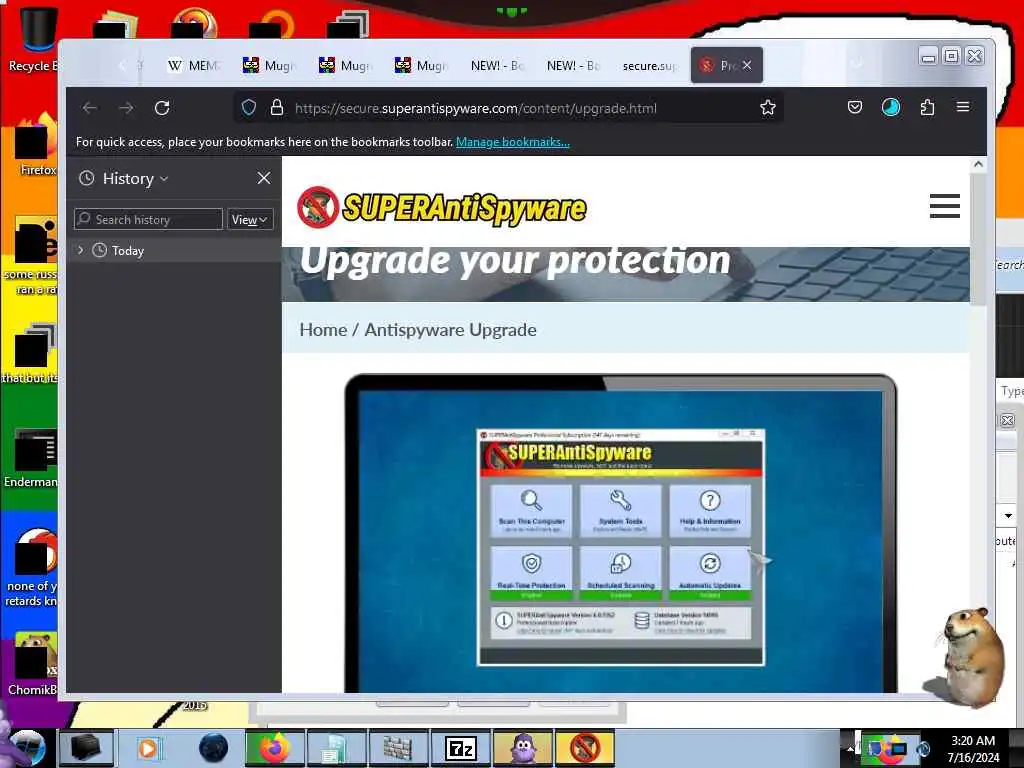Open the blue globe taskbar icon
Image resolution: width=1024 pixels, height=768 pixels.
coord(213,748)
